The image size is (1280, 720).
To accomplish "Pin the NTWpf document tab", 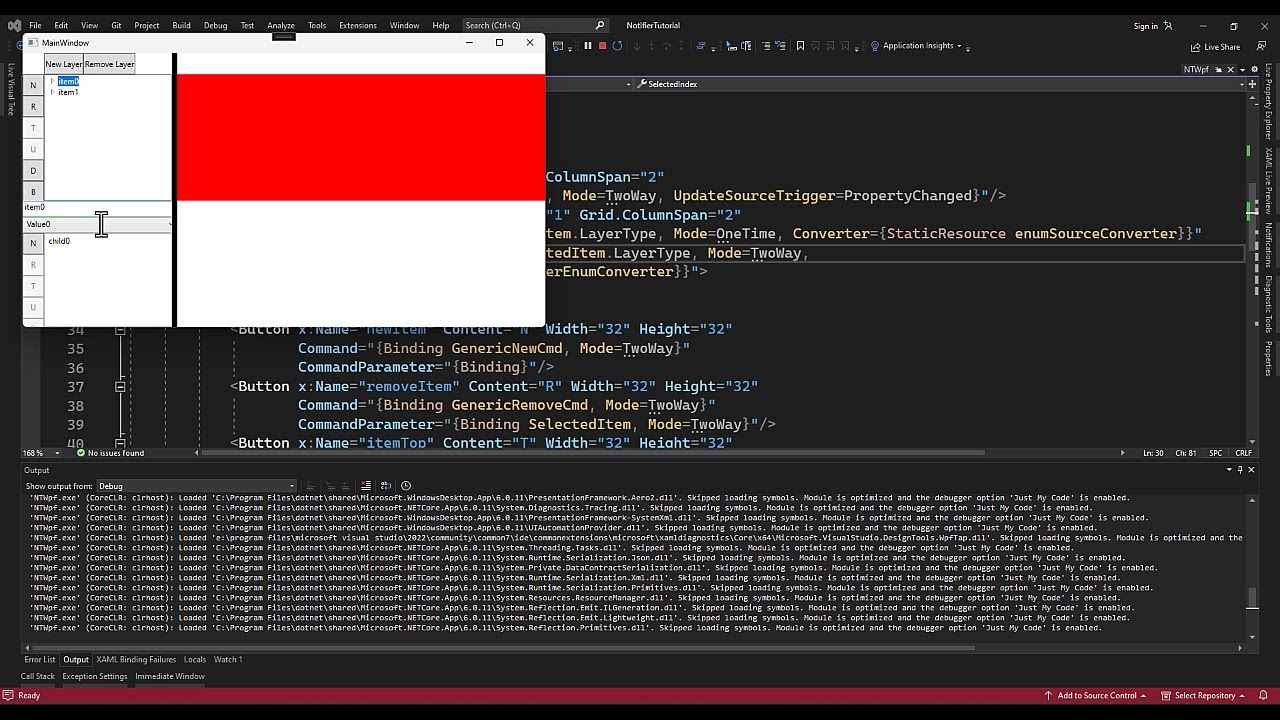I will click(1217, 70).
